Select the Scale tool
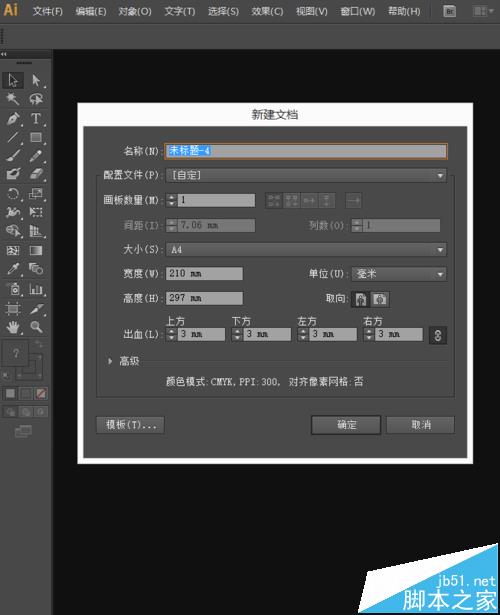500x615 pixels. pyautogui.click(x=36, y=194)
